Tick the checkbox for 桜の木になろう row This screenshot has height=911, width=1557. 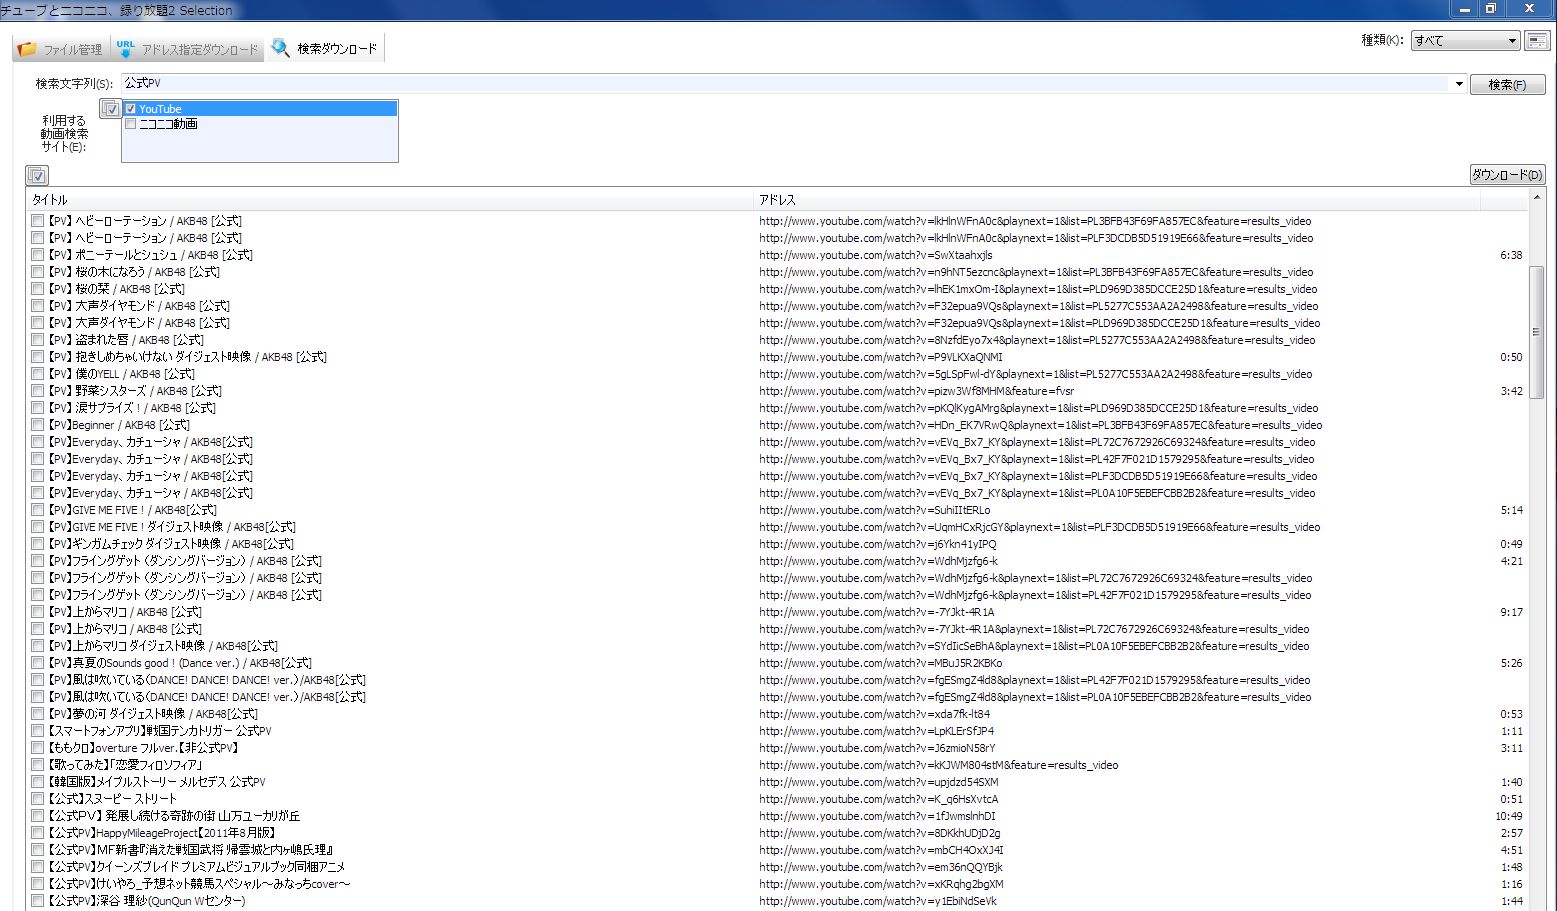coord(37,272)
